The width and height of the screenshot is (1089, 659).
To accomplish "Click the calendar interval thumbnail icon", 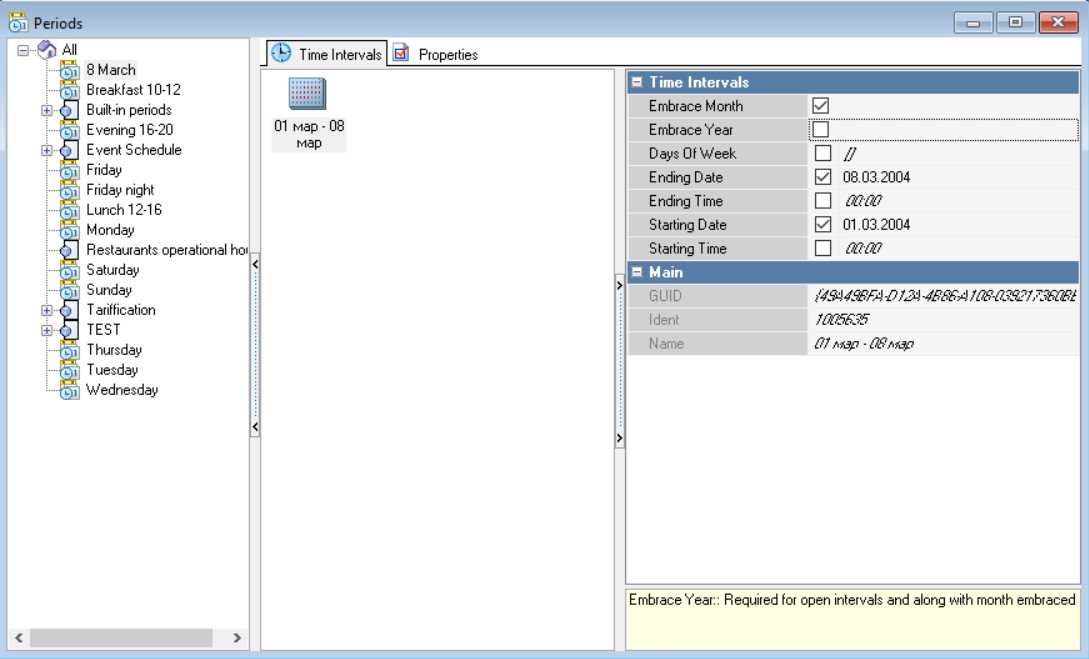I will [x=308, y=95].
